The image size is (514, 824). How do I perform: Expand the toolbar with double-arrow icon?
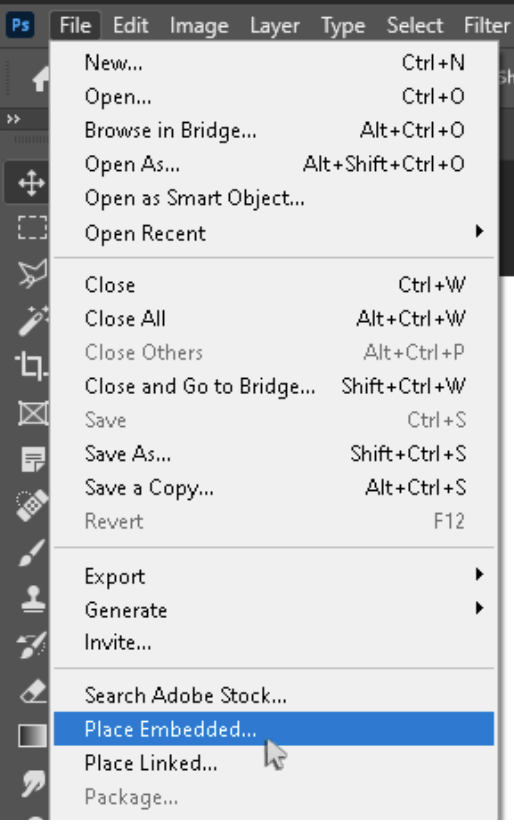coord(14,119)
